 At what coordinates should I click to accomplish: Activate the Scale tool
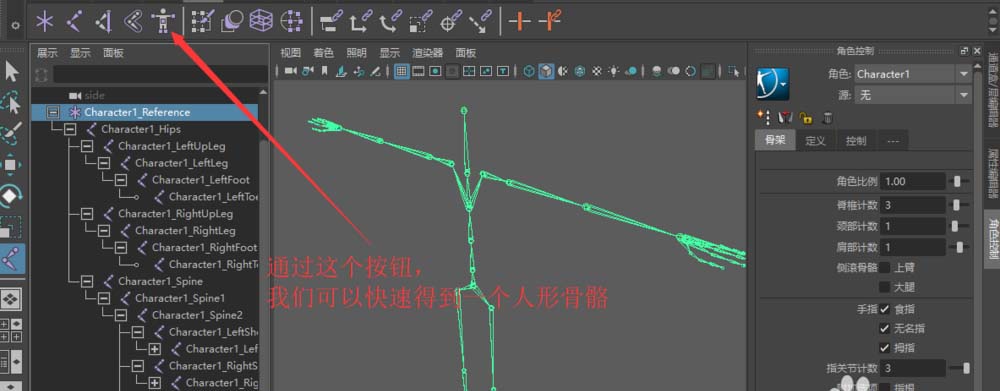[x=11, y=227]
